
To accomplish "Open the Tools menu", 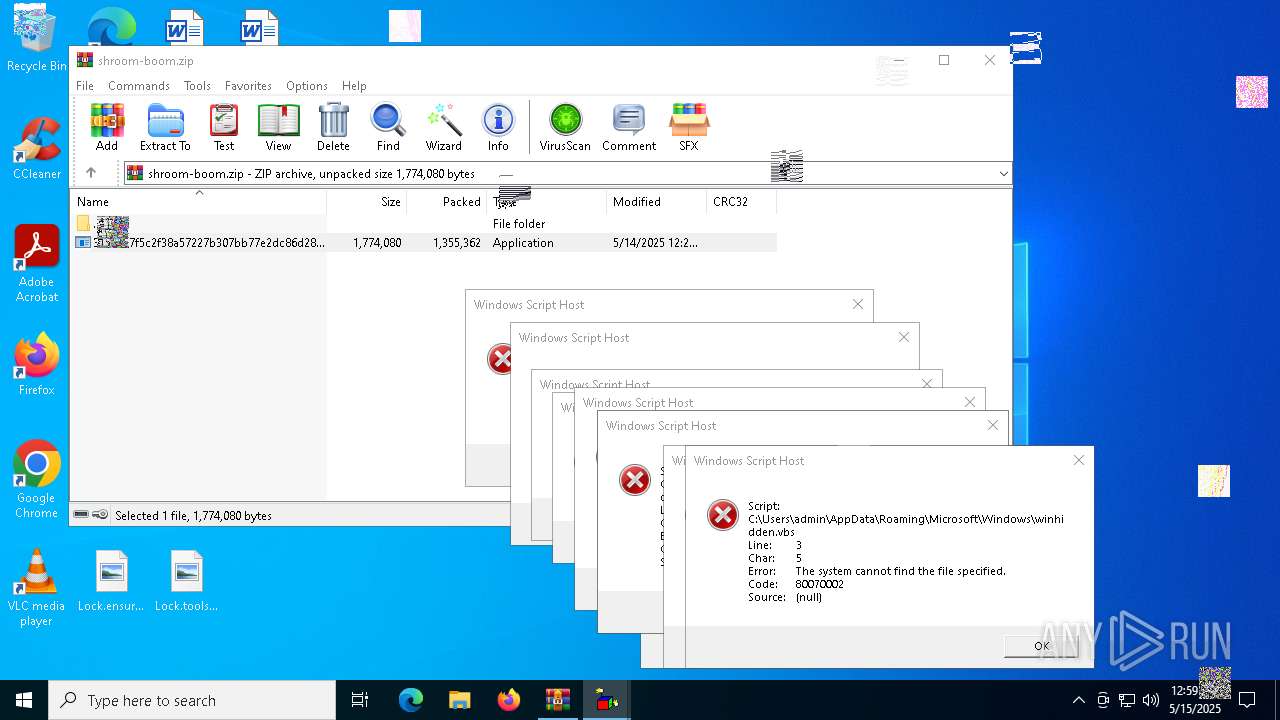I will click(x=197, y=86).
